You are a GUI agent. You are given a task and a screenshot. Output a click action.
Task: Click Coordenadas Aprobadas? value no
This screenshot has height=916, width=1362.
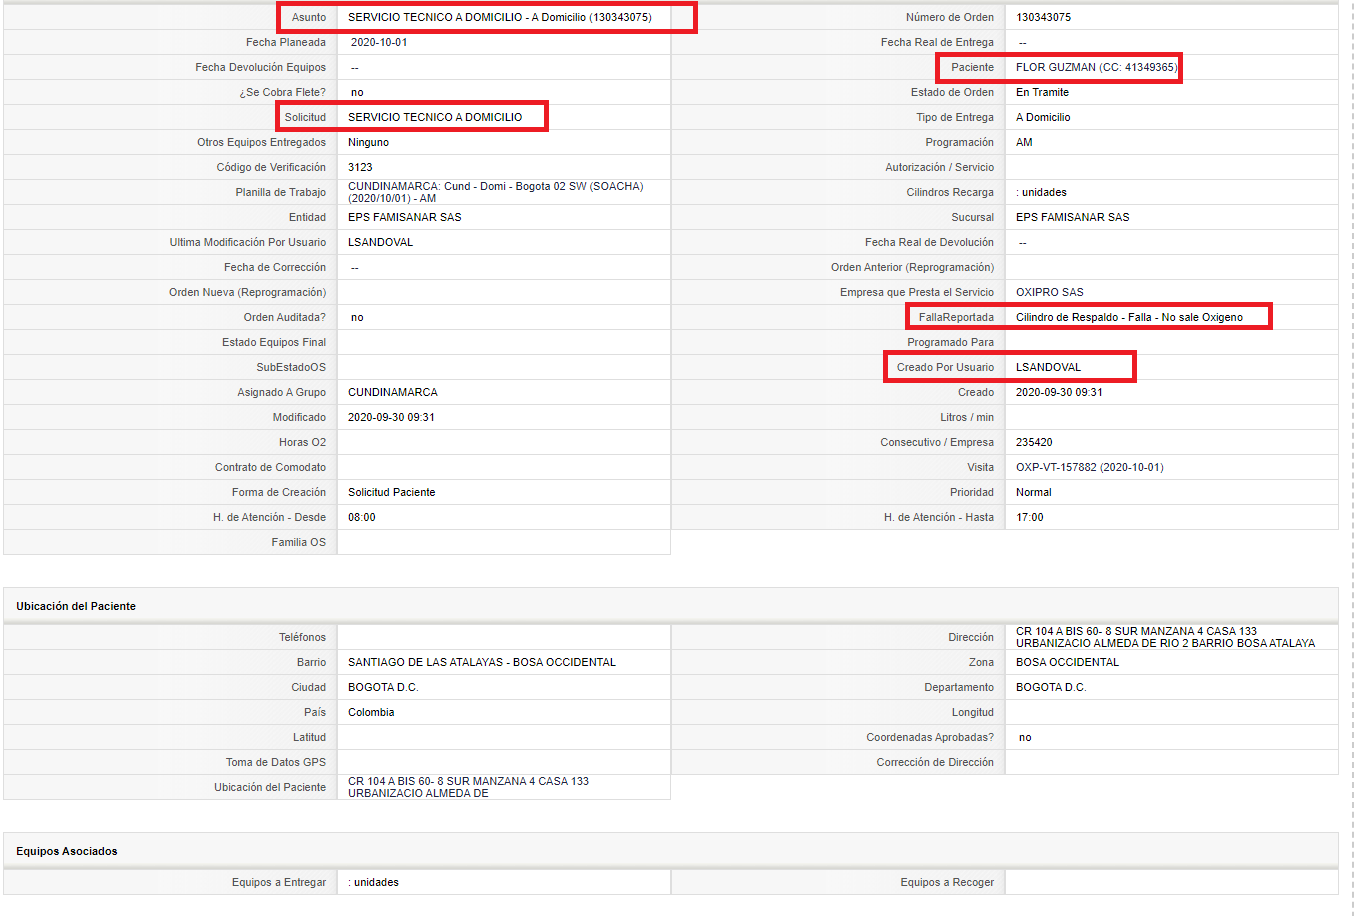1025,737
